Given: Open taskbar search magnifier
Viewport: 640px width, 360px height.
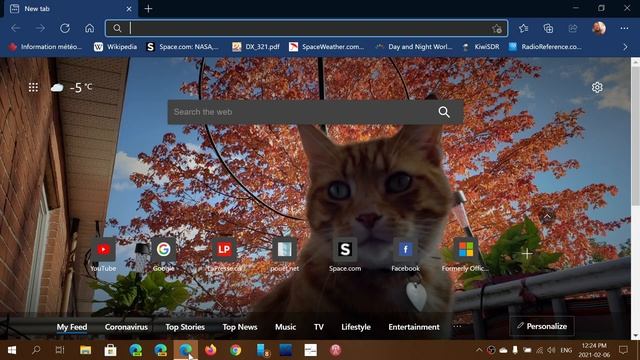Looking at the screenshot, I should [36, 350].
